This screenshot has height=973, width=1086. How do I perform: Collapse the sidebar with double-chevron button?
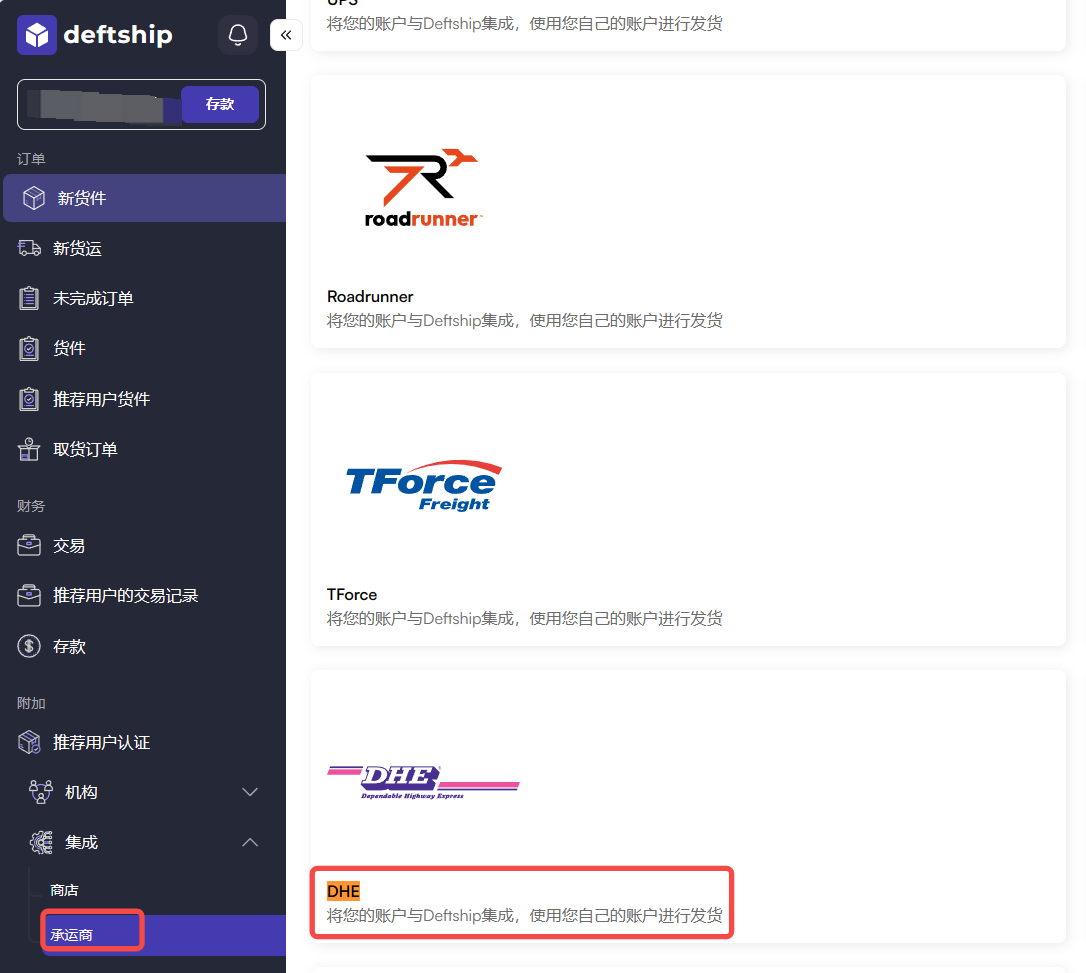coord(286,35)
